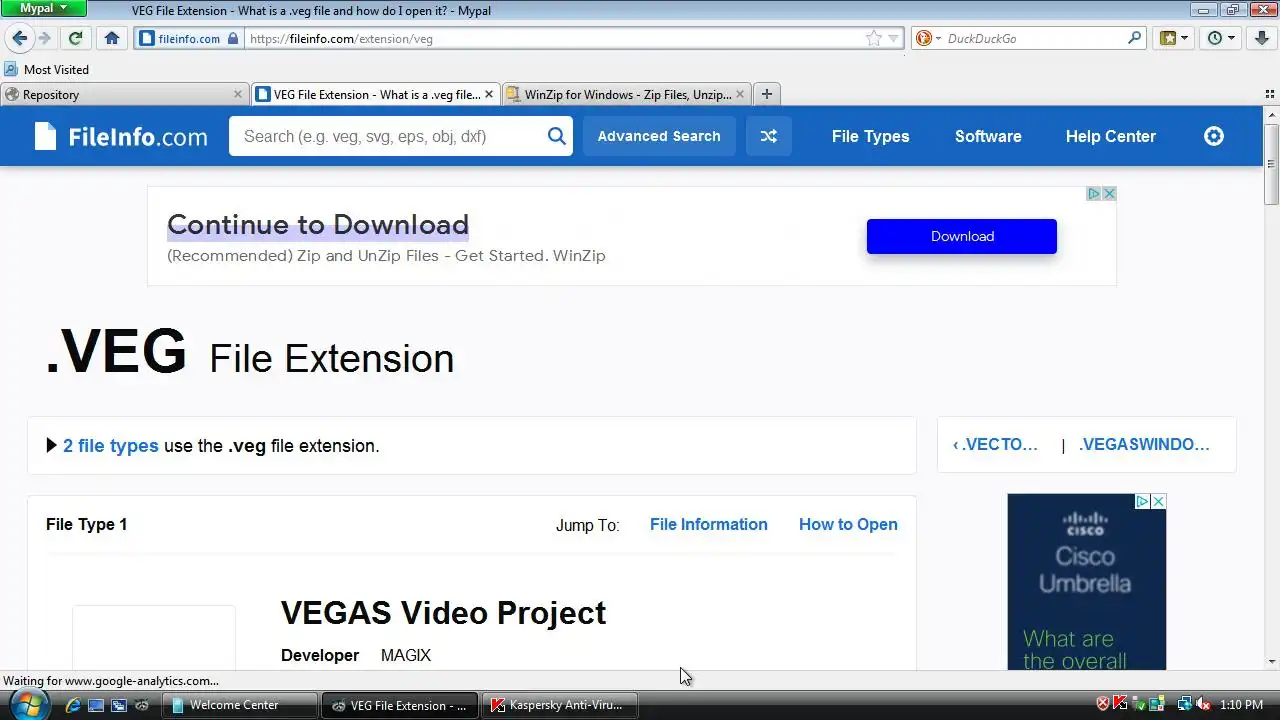Viewport: 1280px width, 720px height.
Task: Click the page scrollbar down arrow
Action: pyautogui.click(x=1272, y=661)
